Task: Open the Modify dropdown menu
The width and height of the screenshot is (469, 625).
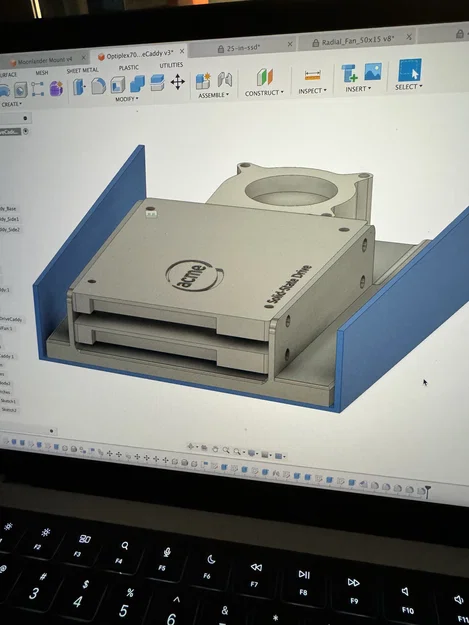Action: click(127, 99)
